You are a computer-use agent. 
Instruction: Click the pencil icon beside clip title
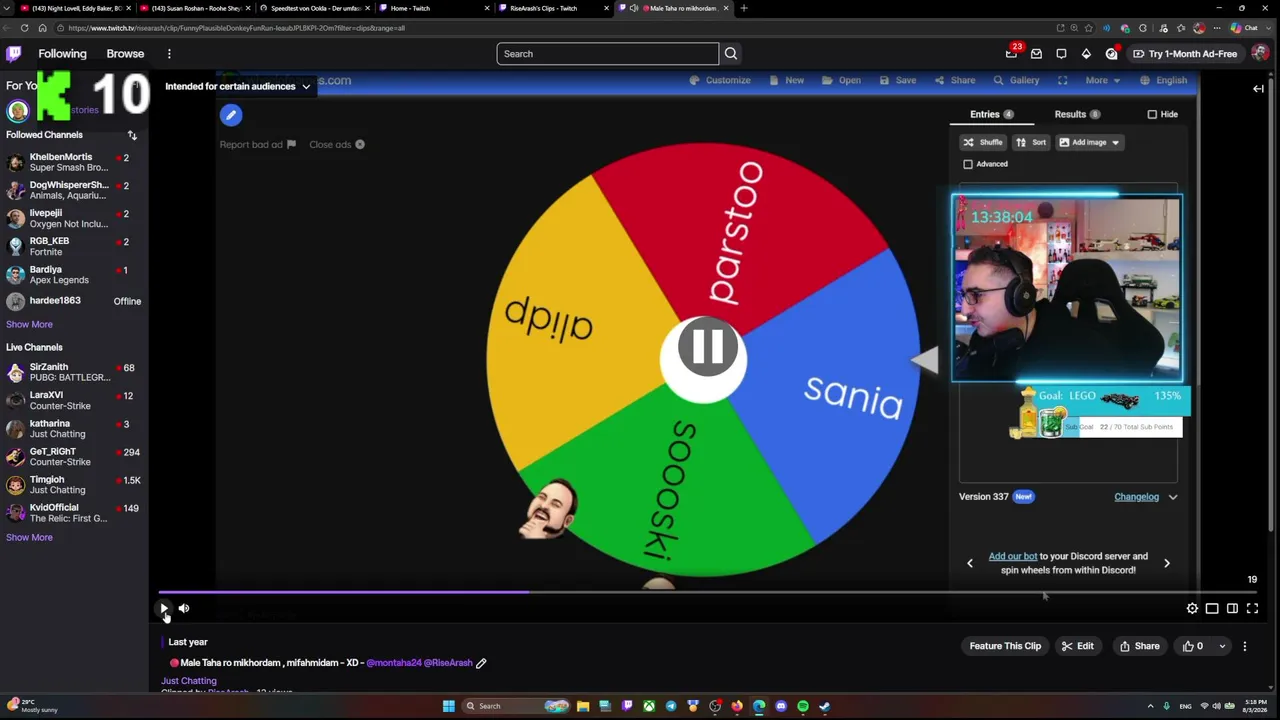[x=481, y=663]
